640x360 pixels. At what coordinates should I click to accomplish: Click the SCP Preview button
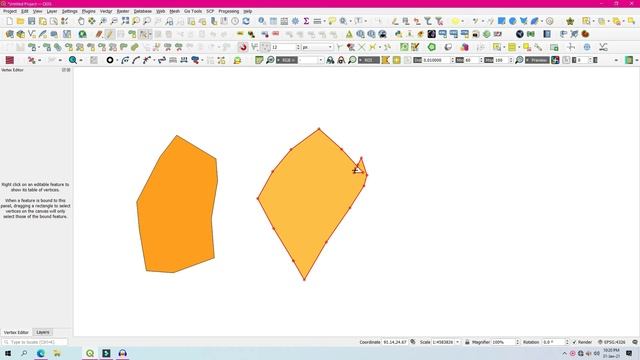pyautogui.click(x=537, y=60)
